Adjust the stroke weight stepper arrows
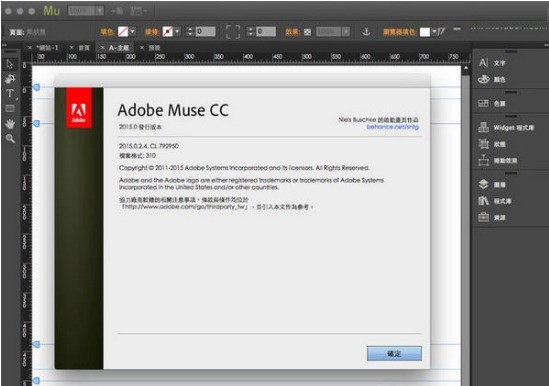 point(190,32)
